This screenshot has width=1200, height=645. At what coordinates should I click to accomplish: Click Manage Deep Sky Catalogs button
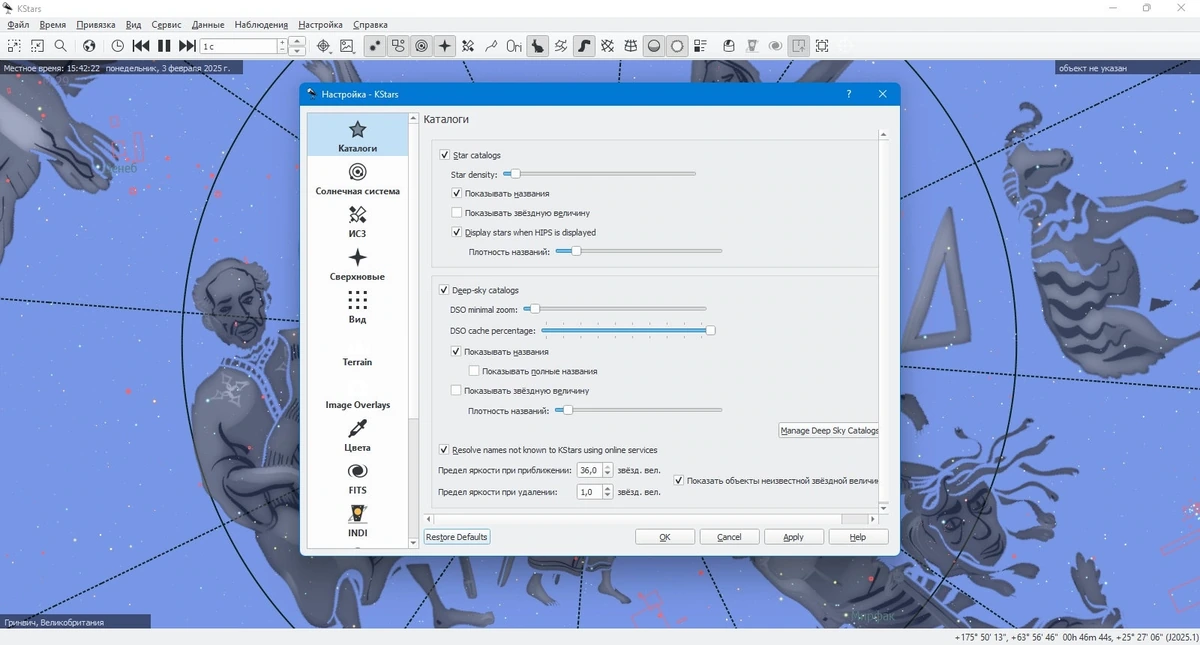[x=829, y=430]
